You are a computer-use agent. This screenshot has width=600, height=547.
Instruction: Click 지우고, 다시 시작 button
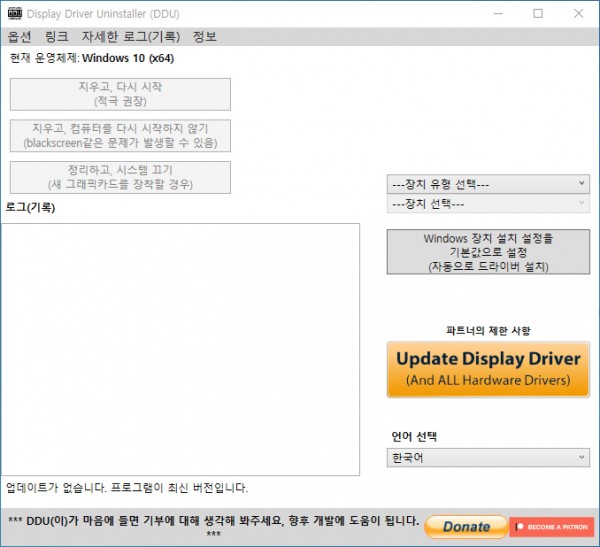point(120,94)
